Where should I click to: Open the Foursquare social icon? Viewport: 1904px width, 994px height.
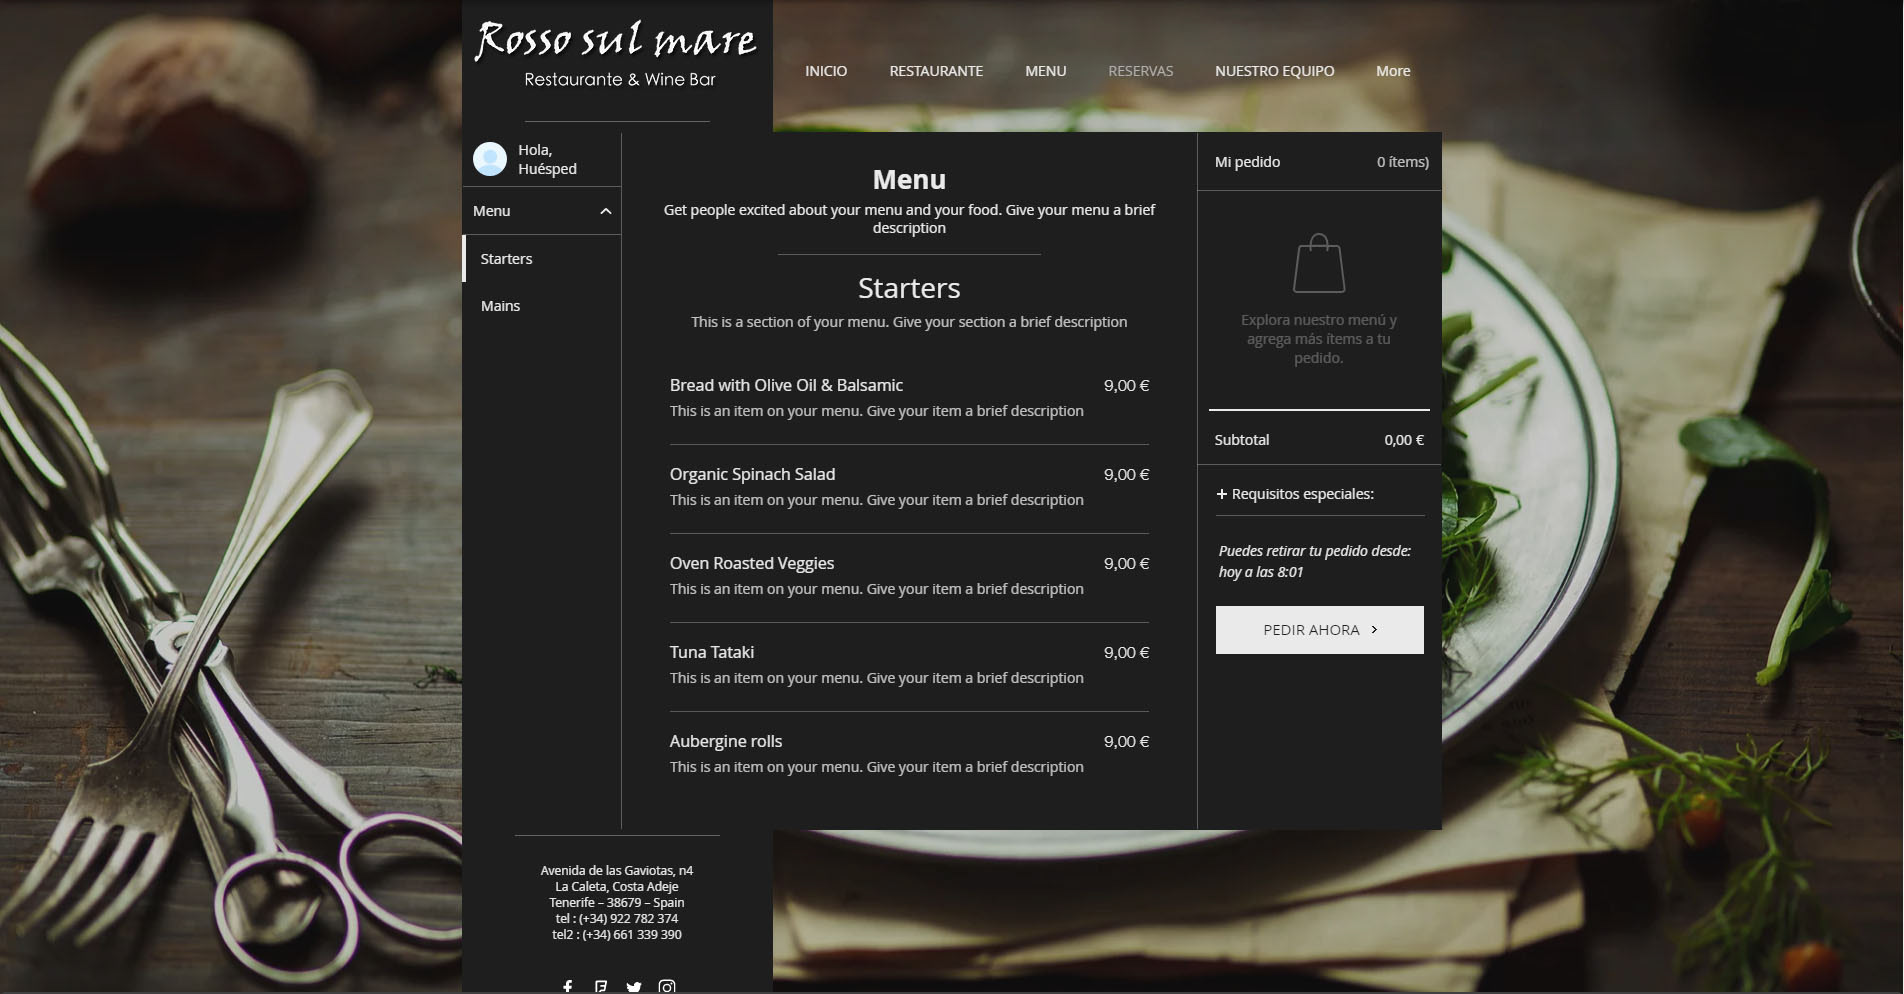pos(601,987)
